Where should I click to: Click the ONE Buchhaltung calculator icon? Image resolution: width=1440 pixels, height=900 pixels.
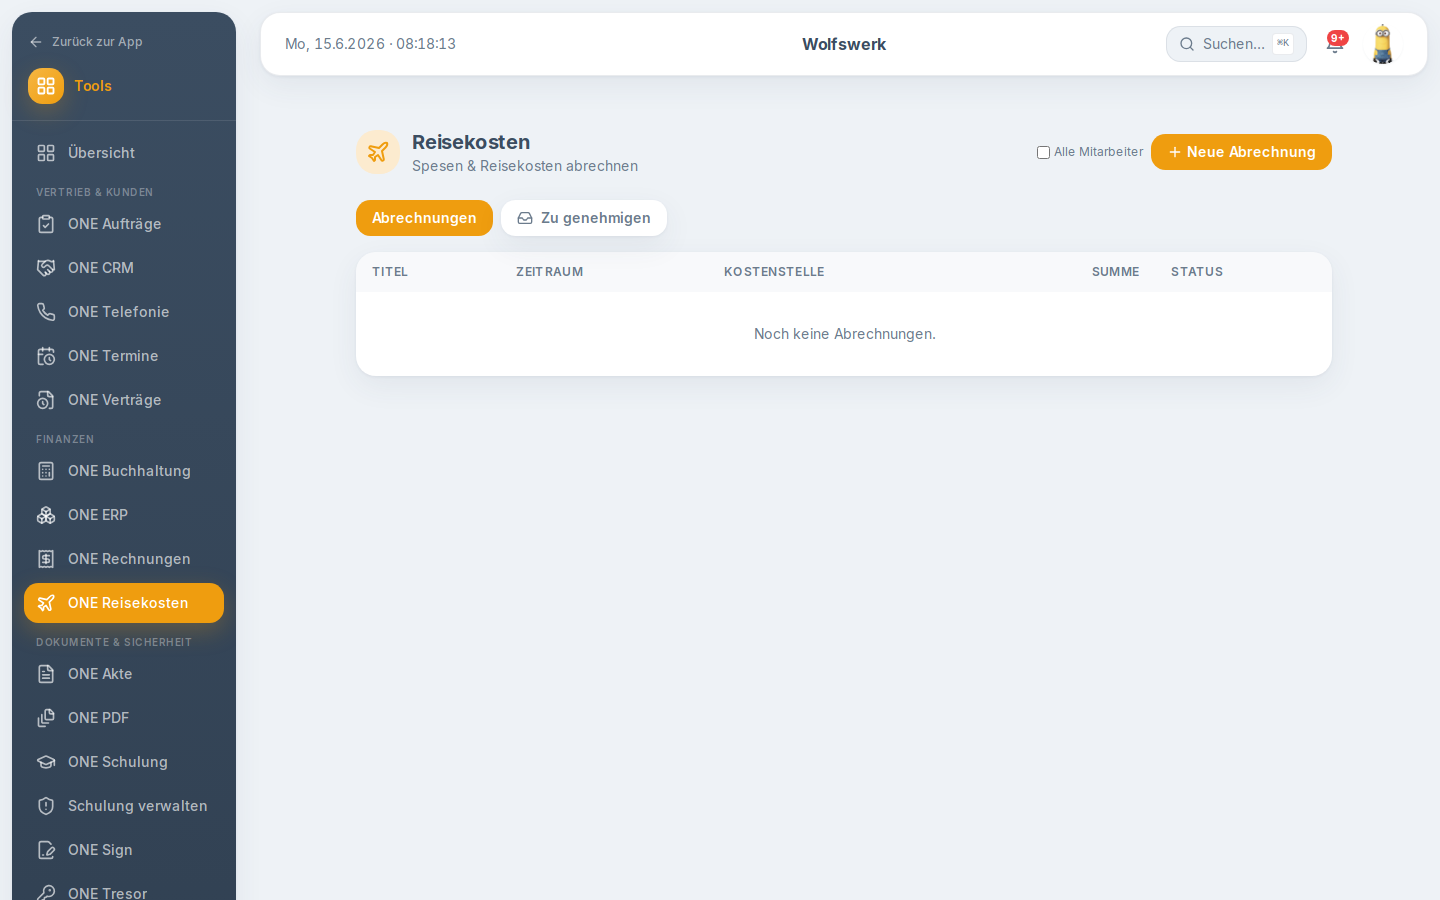click(x=46, y=471)
